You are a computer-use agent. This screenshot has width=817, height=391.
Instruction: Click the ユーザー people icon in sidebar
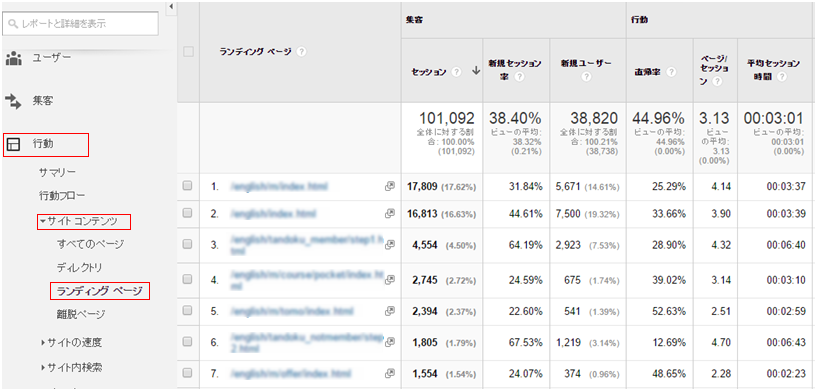[x=14, y=58]
